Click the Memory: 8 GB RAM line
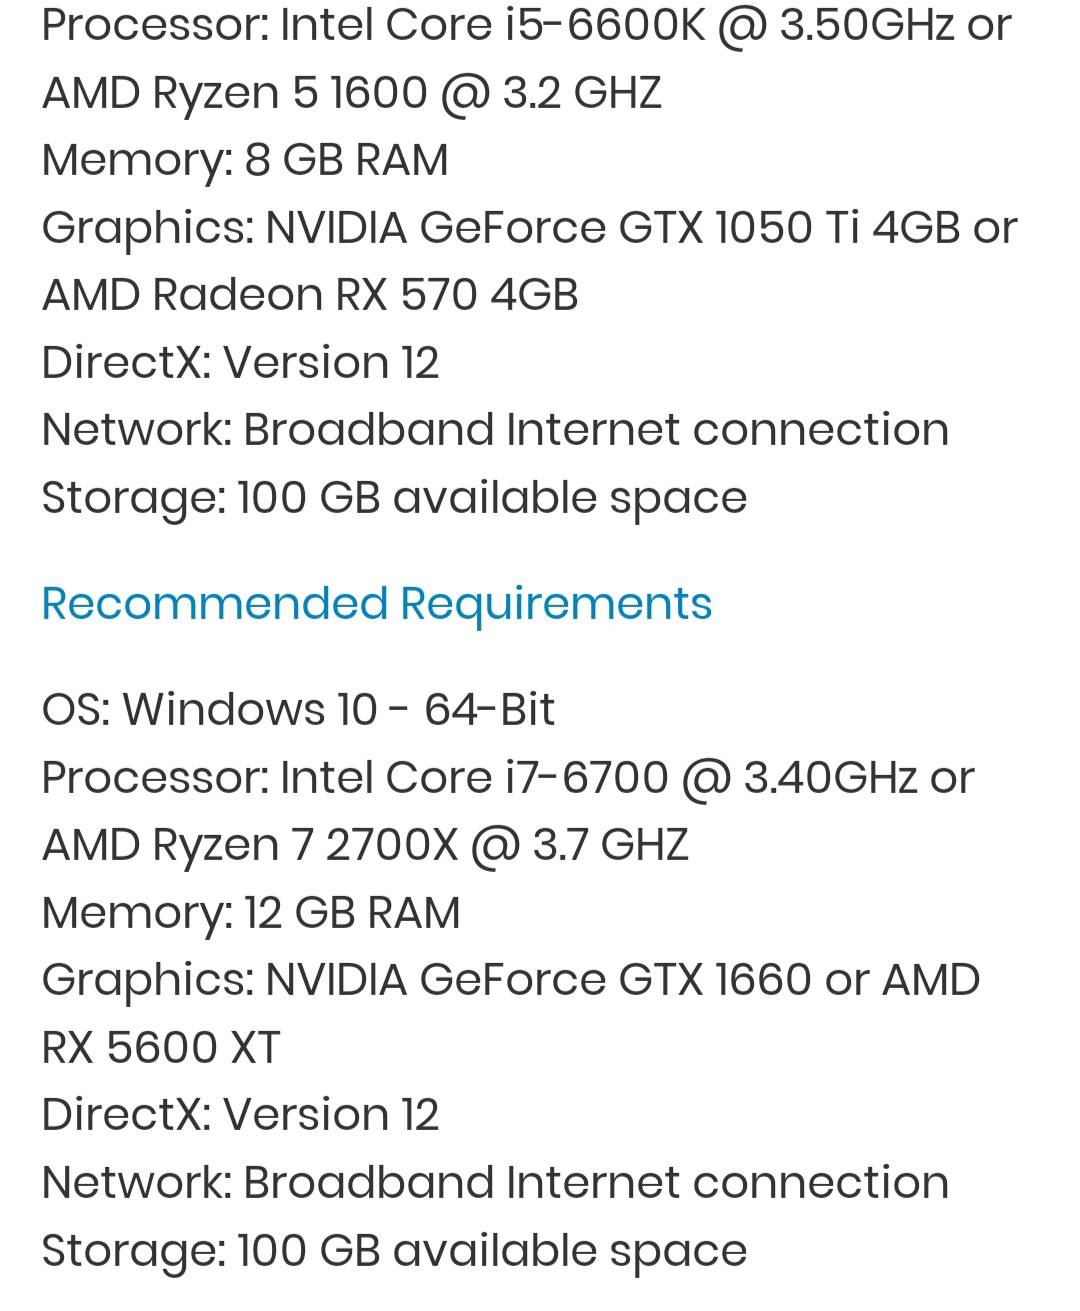 click(x=245, y=161)
